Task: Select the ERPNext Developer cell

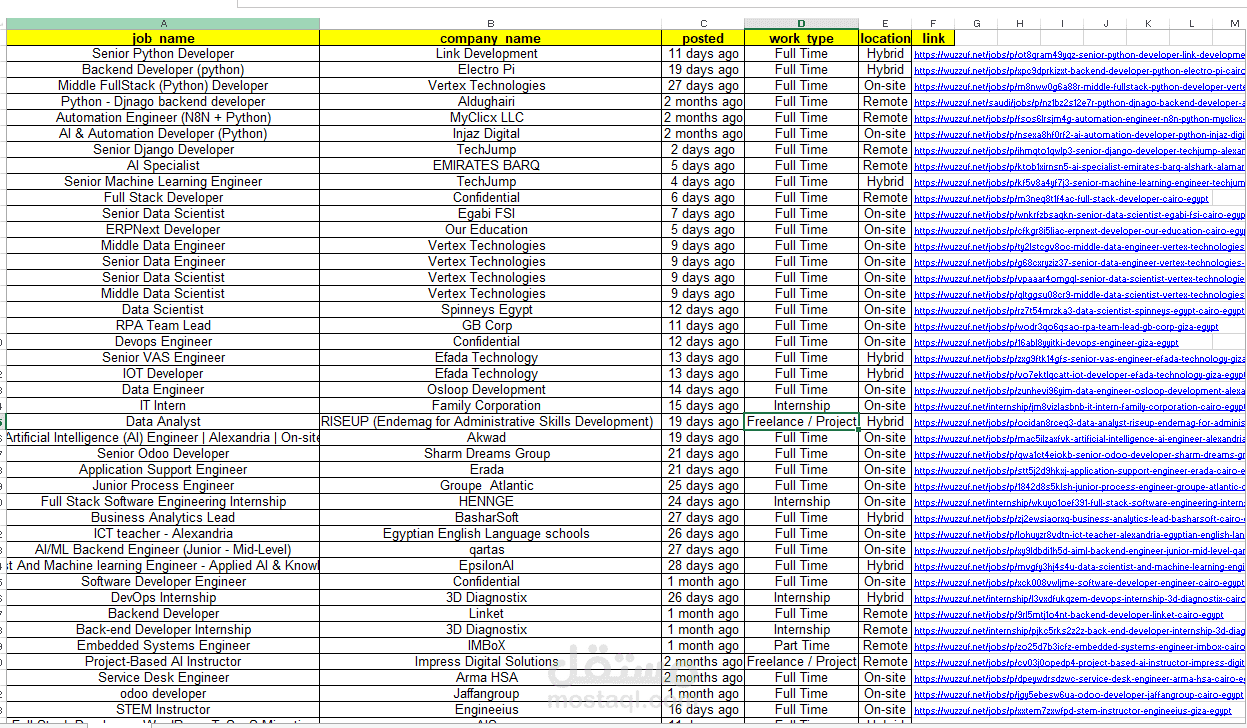Action: point(163,230)
